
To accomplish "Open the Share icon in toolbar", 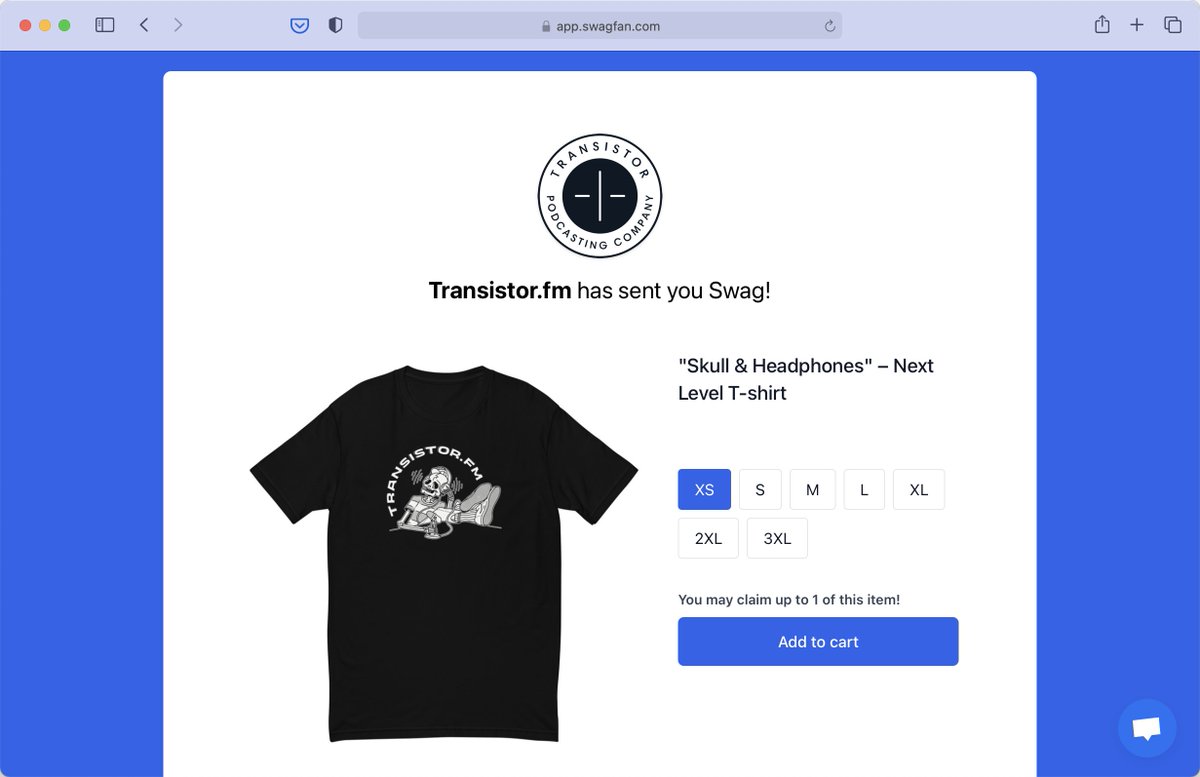I will click(x=1102, y=25).
